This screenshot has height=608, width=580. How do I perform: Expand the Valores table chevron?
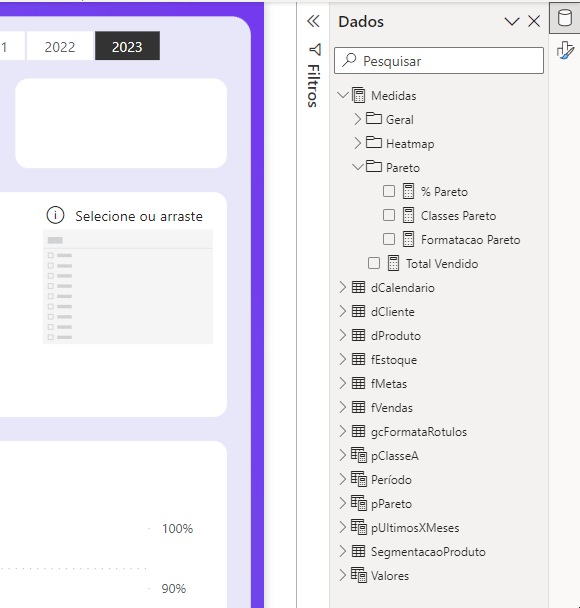pos(343,575)
